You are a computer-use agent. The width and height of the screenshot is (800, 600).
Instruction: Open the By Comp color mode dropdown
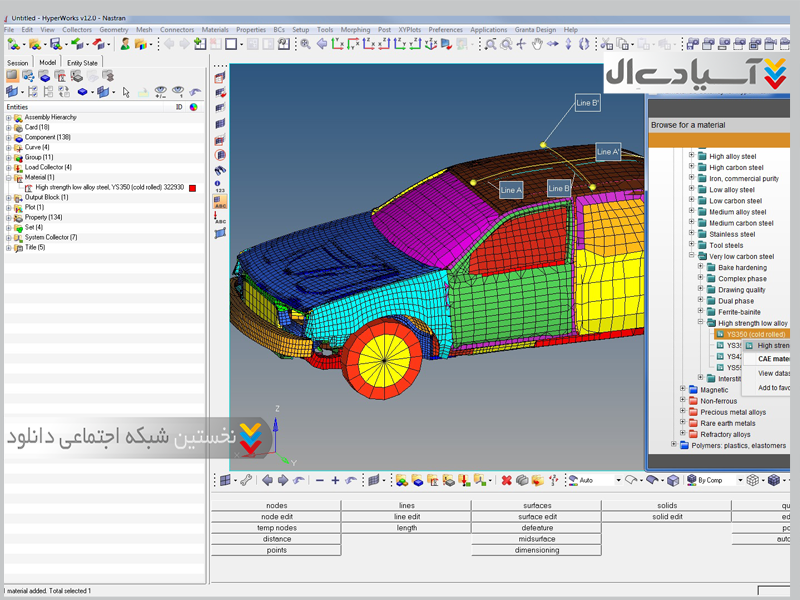pos(741,480)
